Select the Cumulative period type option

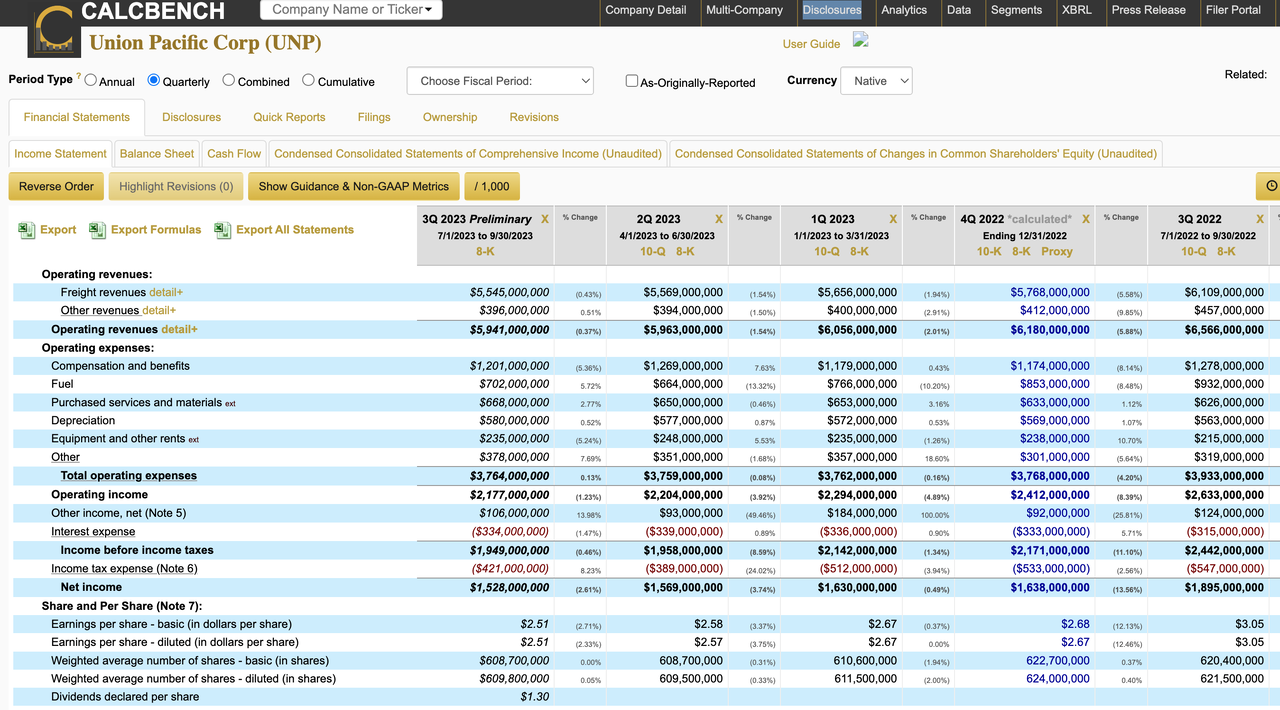point(308,81)
